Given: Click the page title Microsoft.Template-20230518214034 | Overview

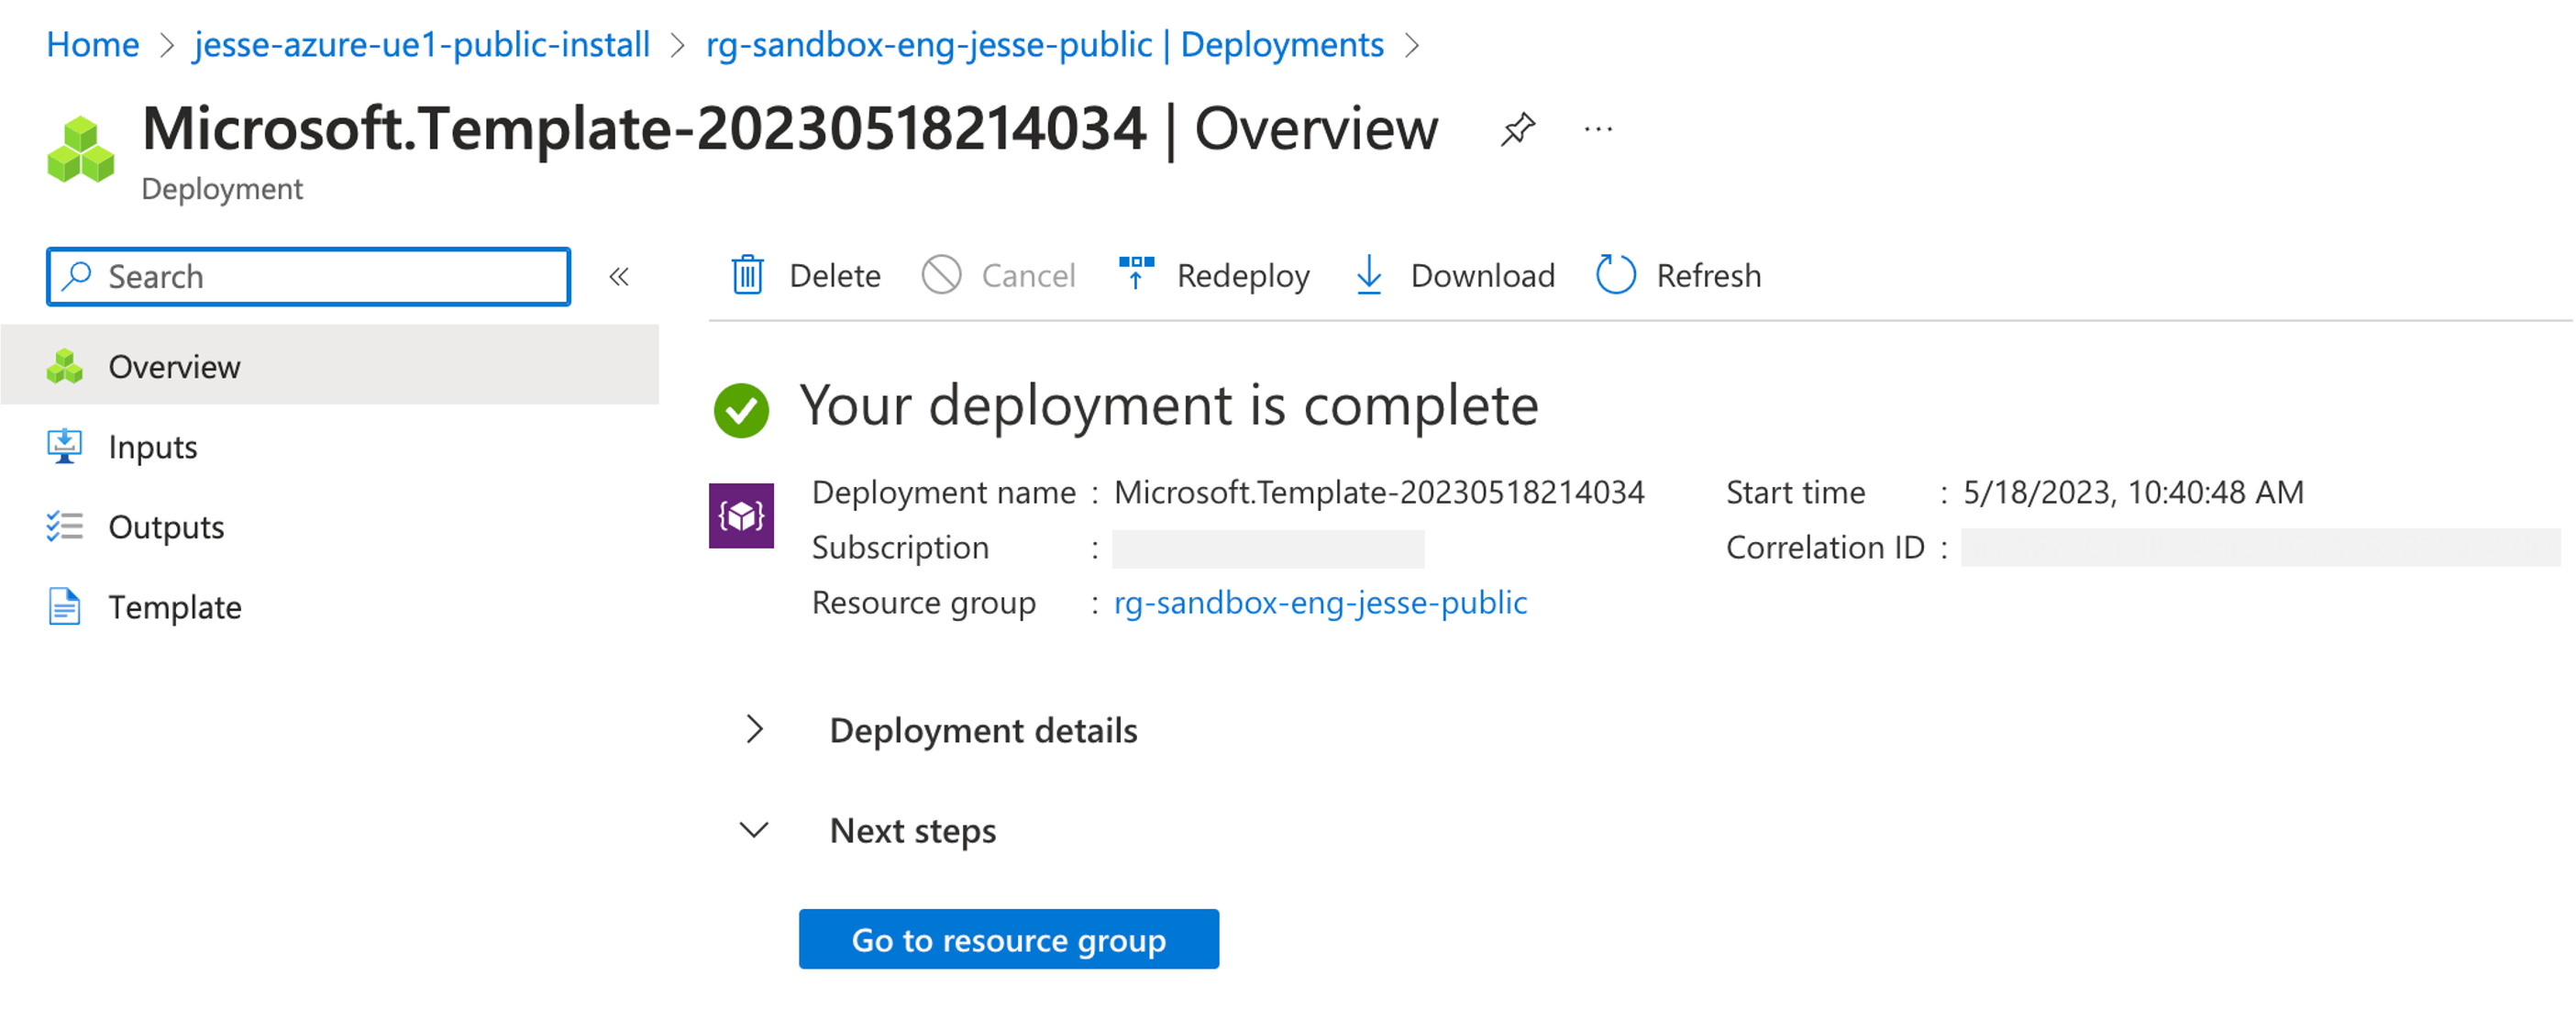Looking at the screenshot, I should 790,129.
